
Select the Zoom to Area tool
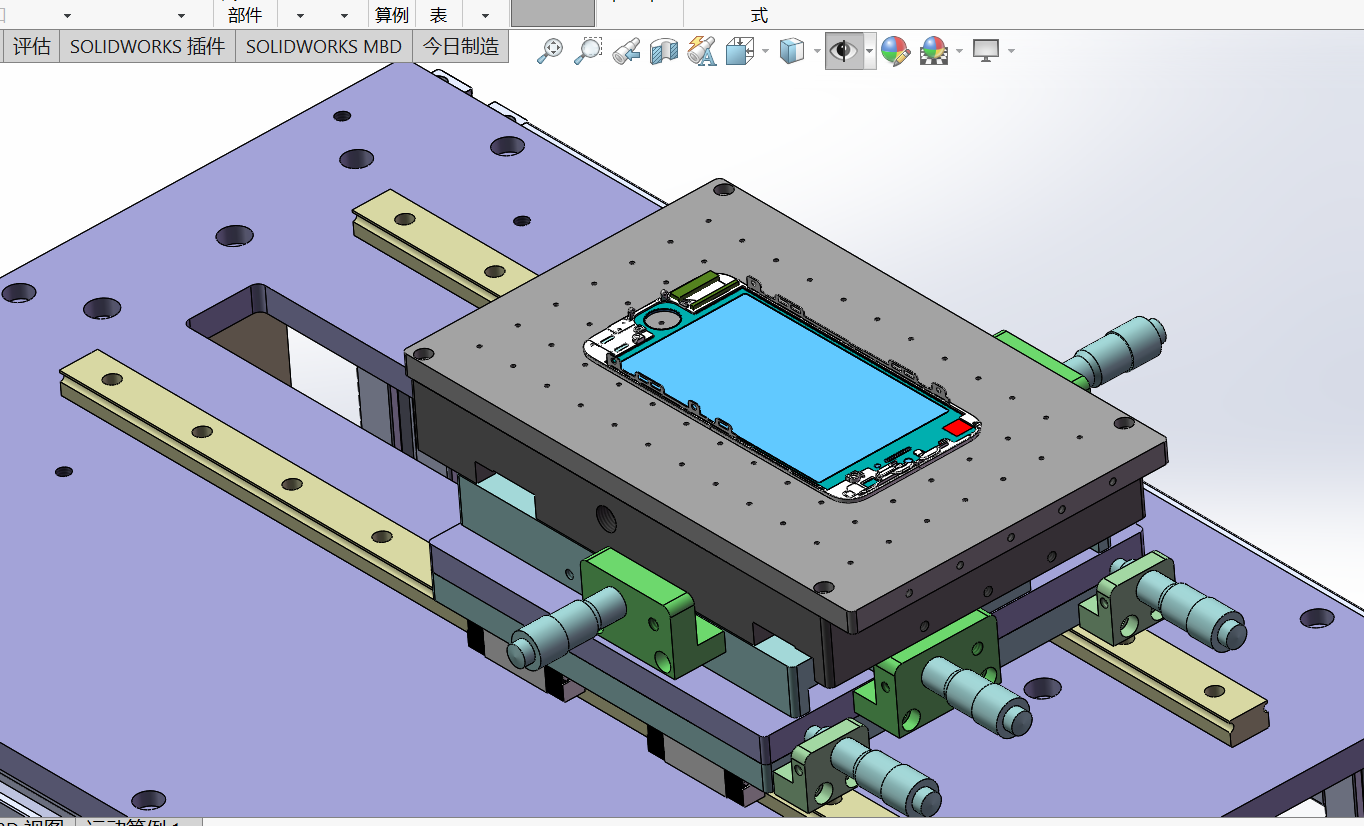tap(588, 50)
